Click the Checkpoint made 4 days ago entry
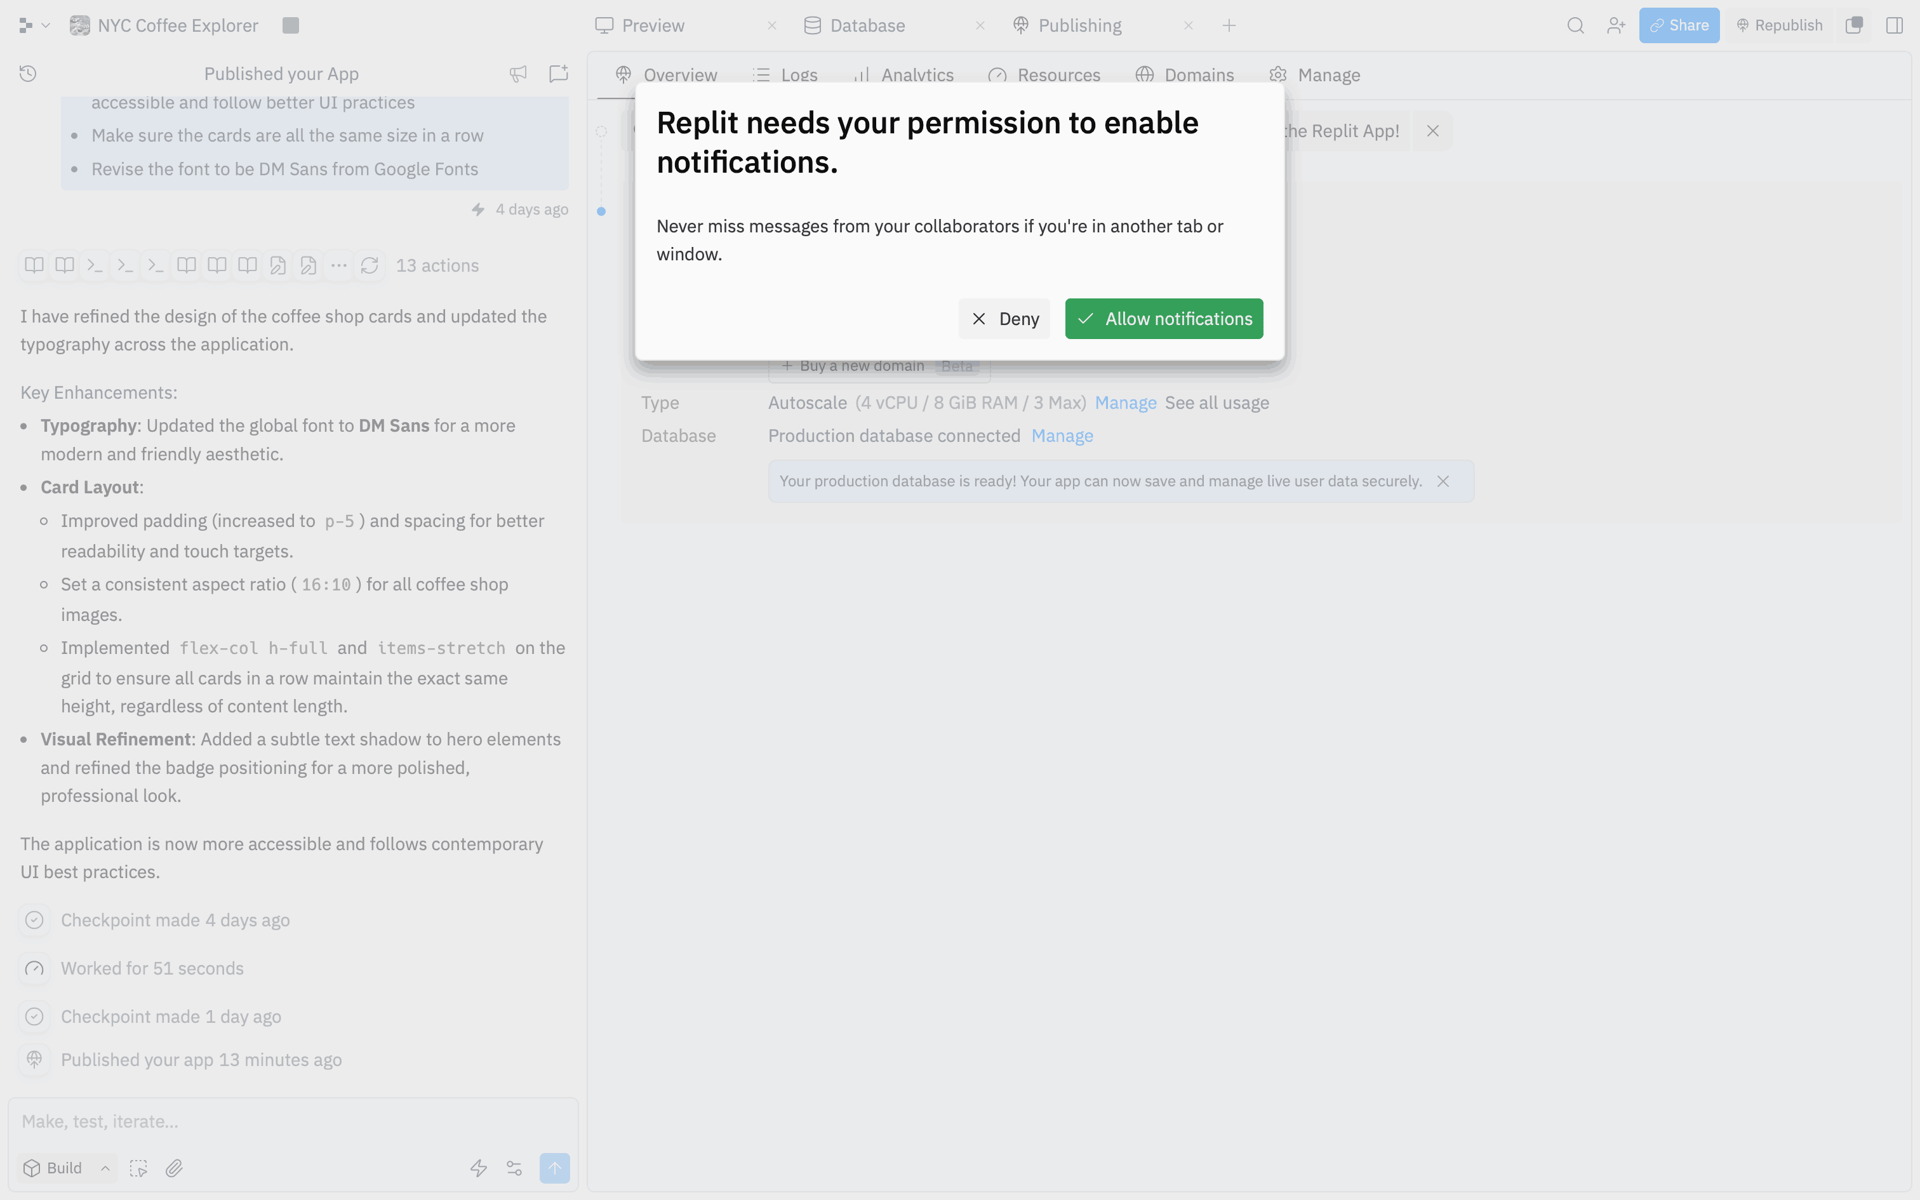Viewport: 1920px width, 1200px height. [175, 920]
